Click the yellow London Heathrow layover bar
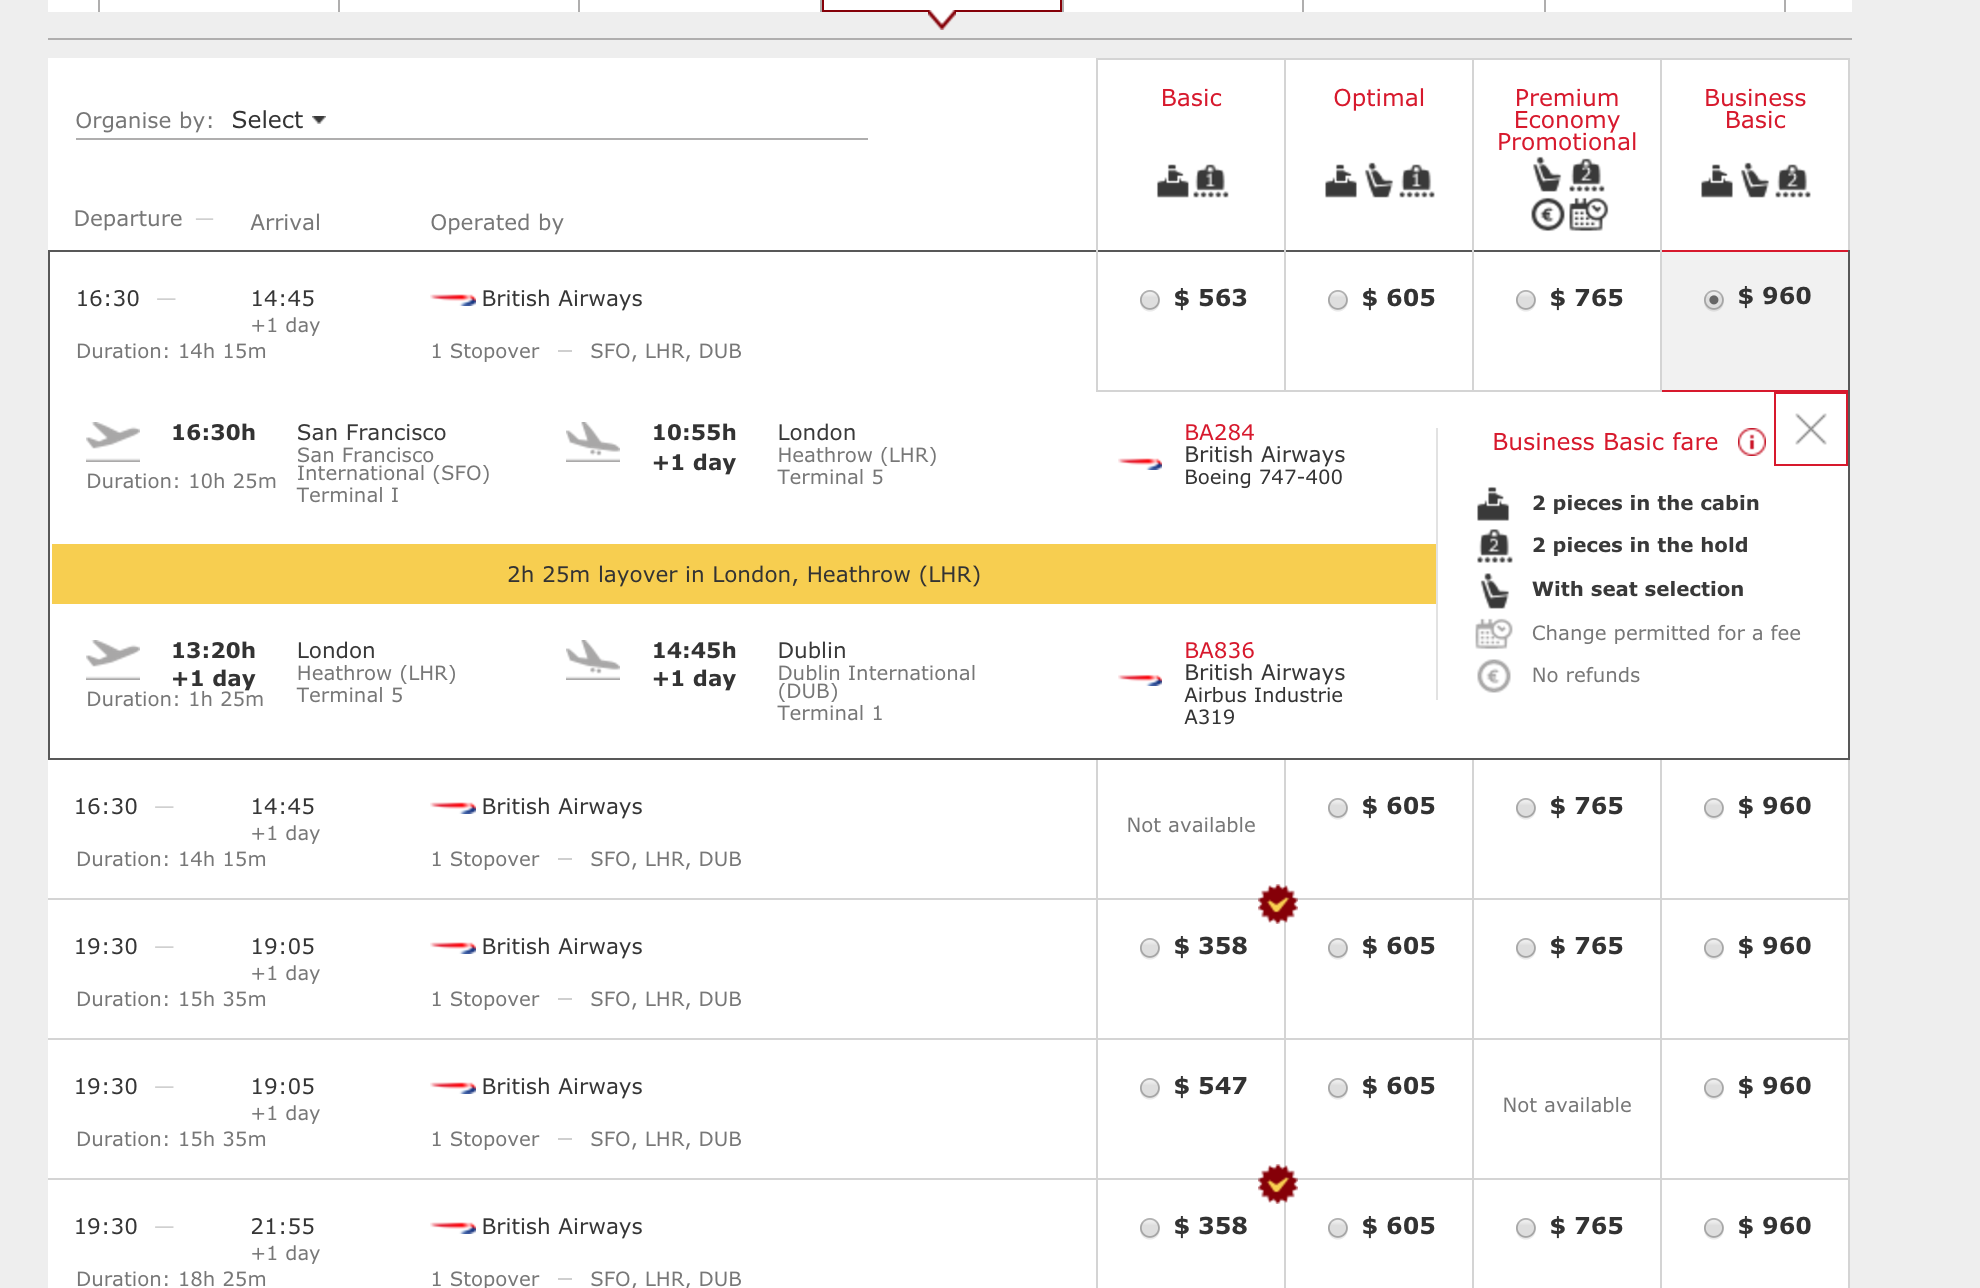 pos(743,574)
